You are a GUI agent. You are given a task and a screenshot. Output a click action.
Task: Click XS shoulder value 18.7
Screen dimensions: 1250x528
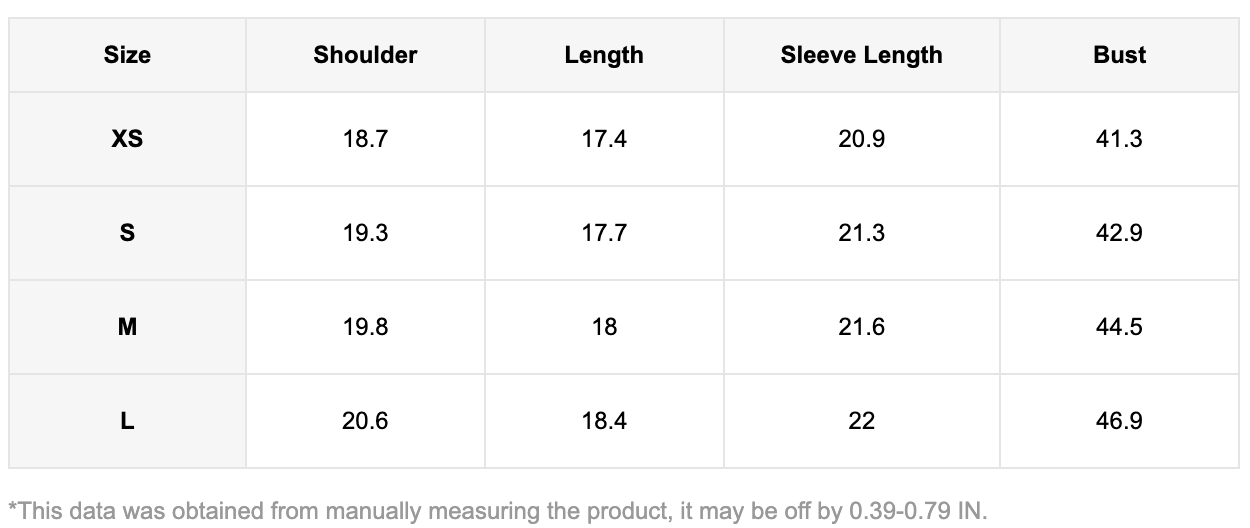pos(365,139)
